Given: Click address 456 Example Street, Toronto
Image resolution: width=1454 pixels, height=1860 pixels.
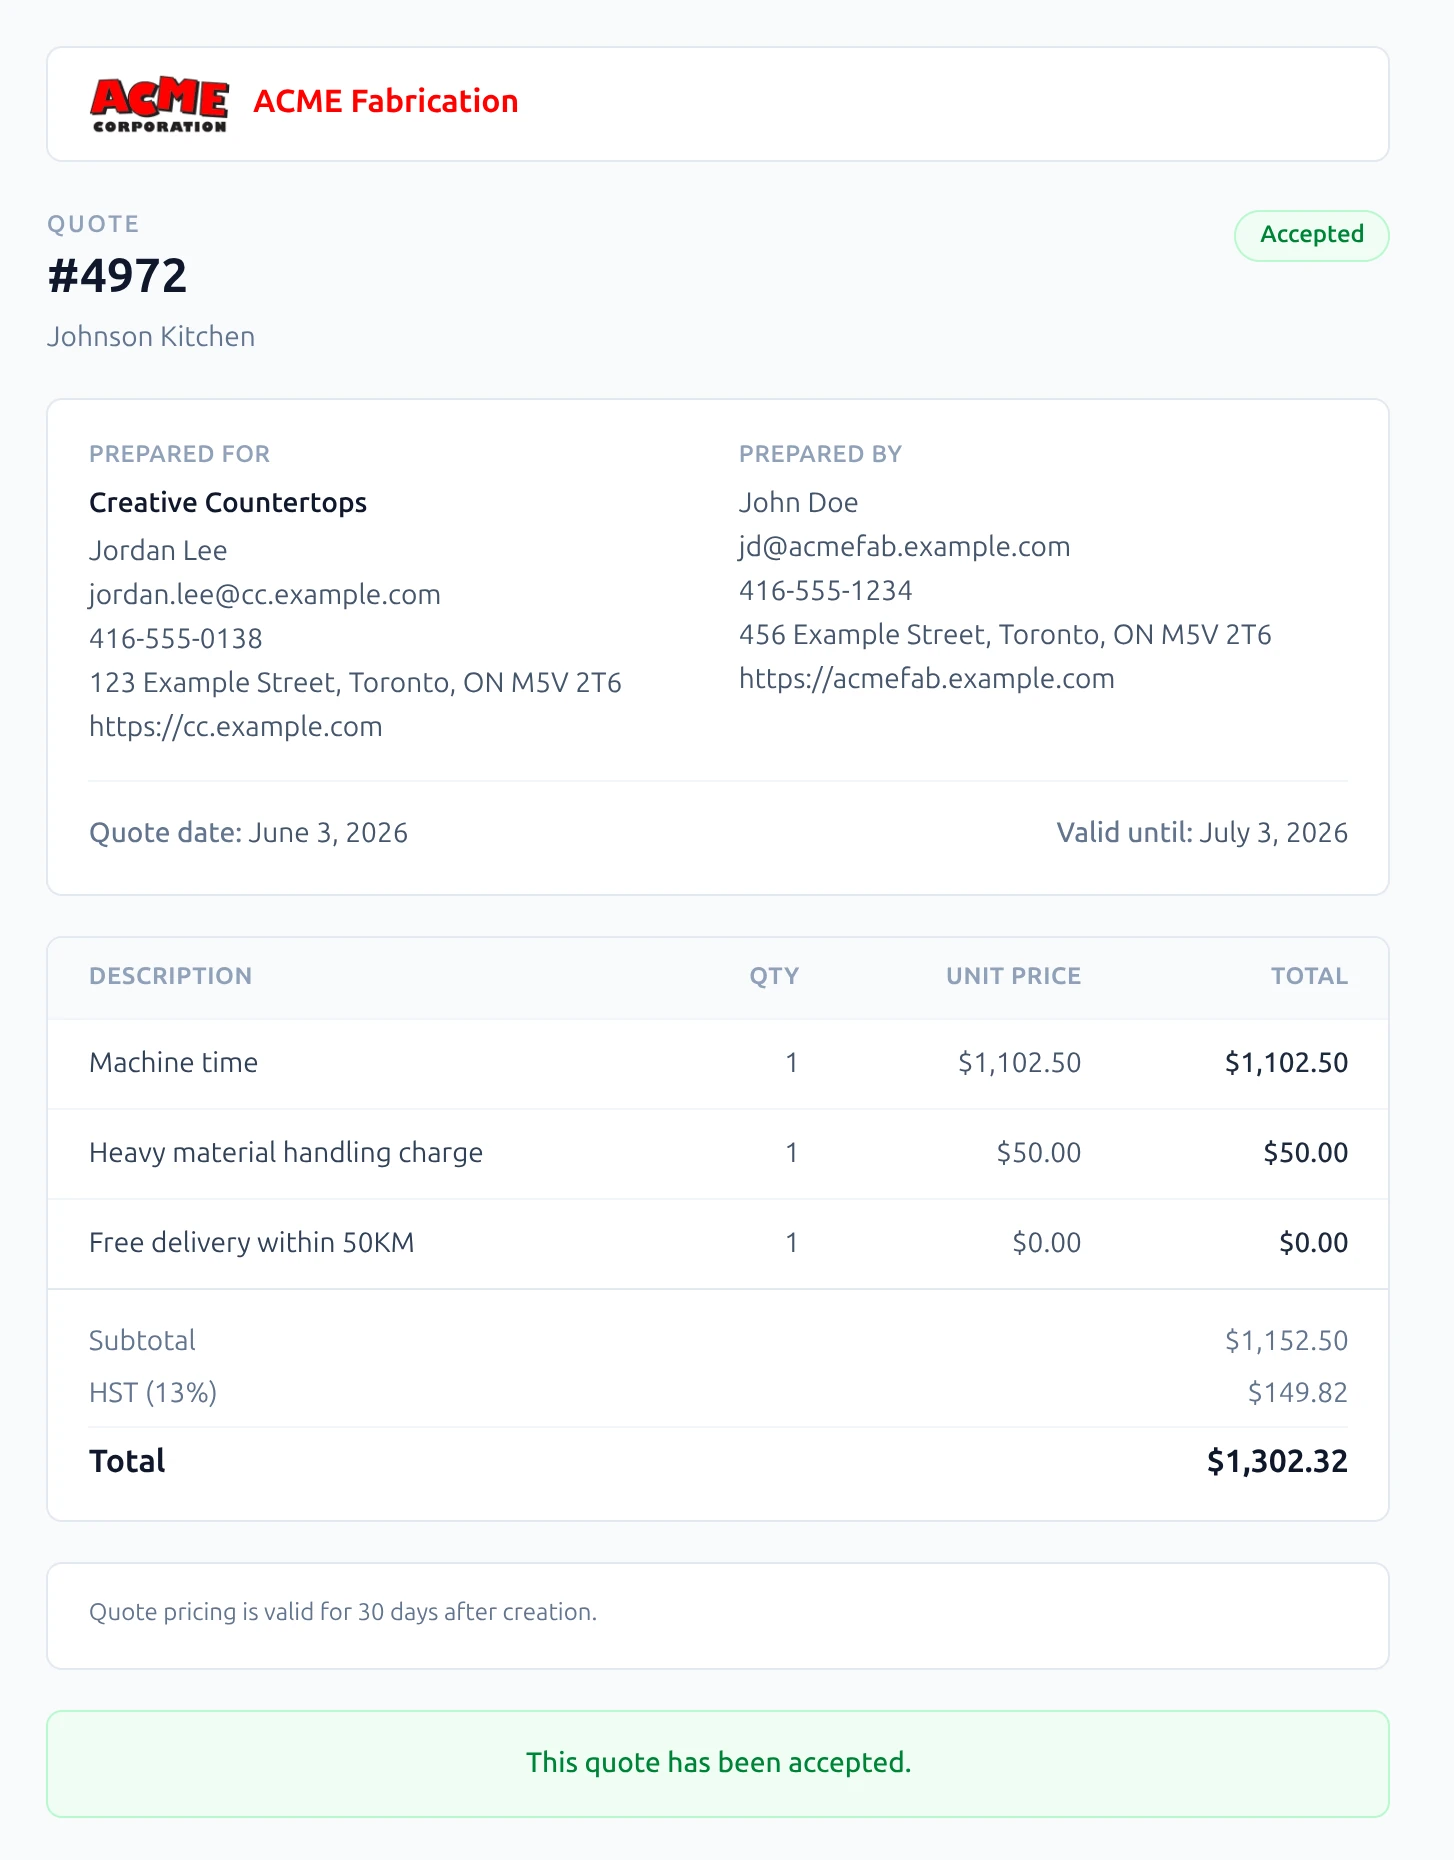Looking at the screenshot, I should click(x=1005, y=634).
